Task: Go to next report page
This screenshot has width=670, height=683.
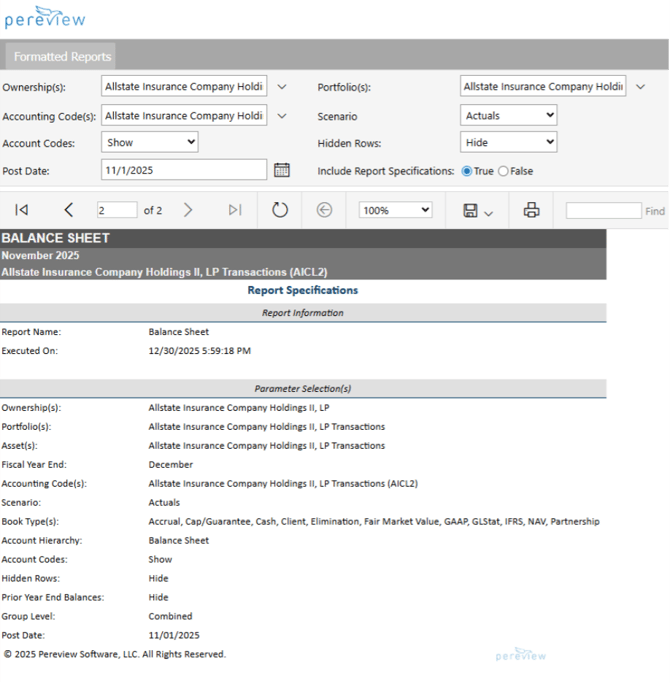Action: (188, 210)
